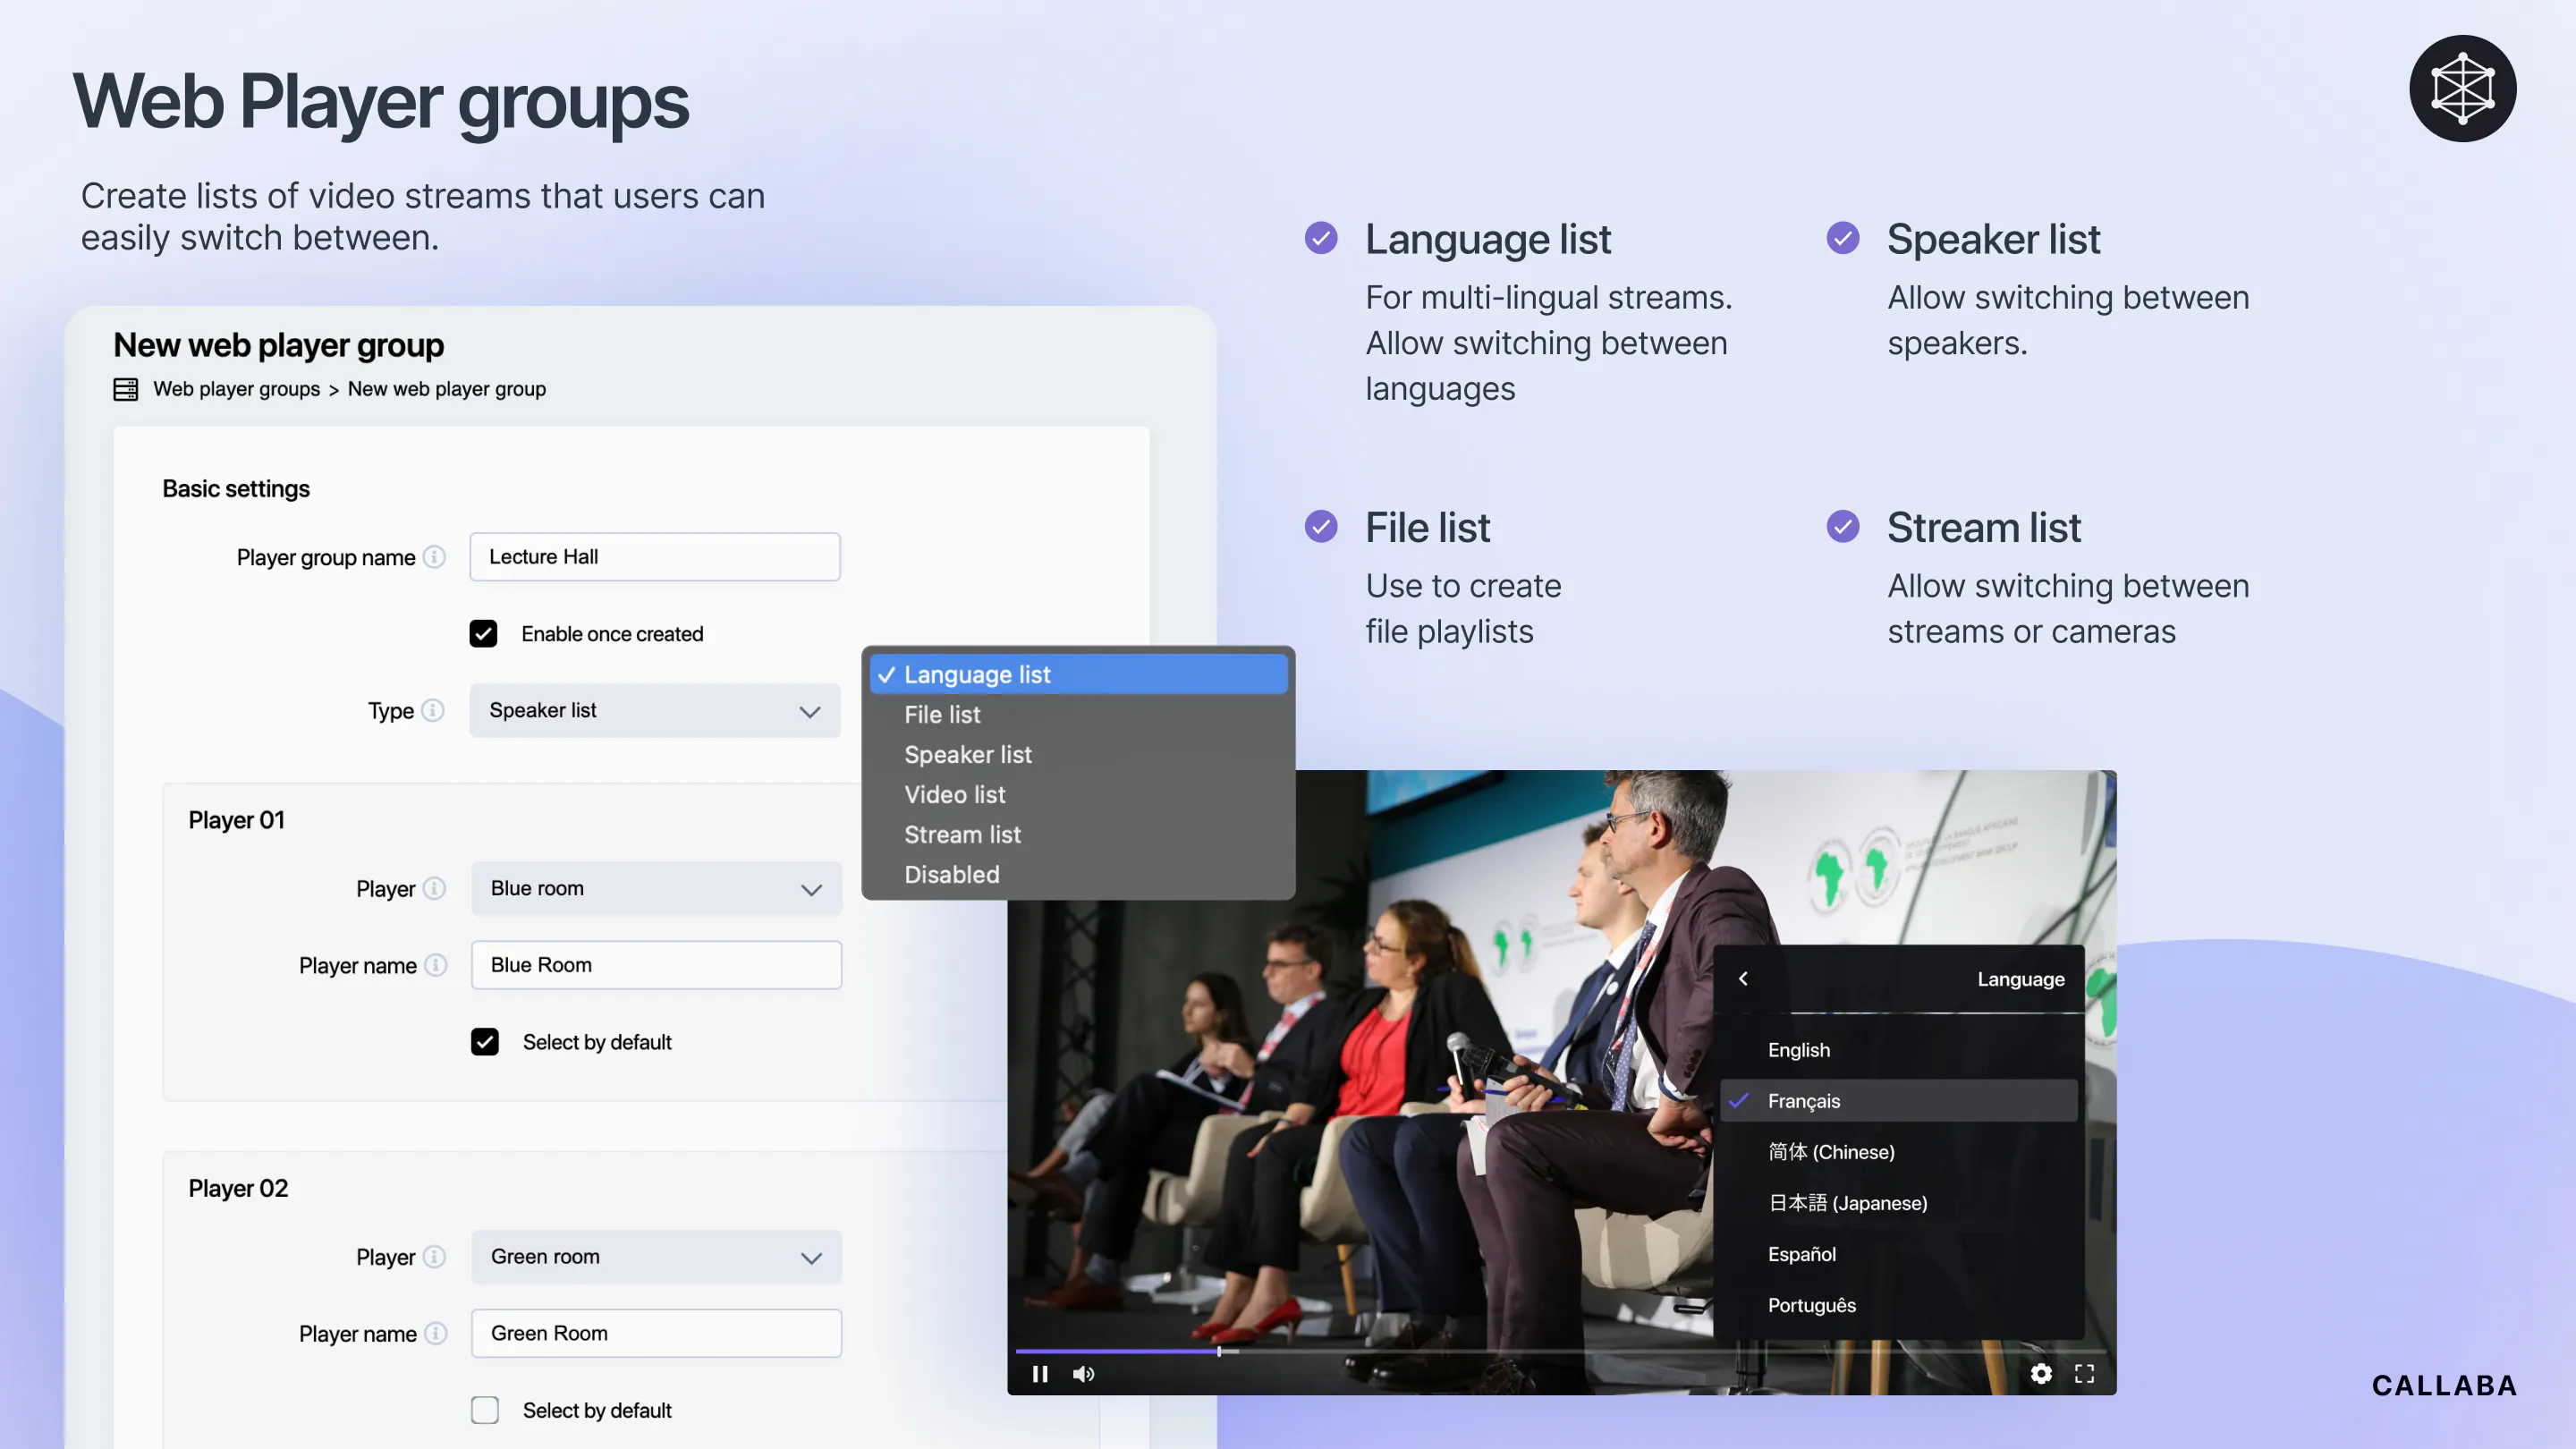Check Select by default for Player 02
This screenshot has width=2576, height=1449.
485,1410
